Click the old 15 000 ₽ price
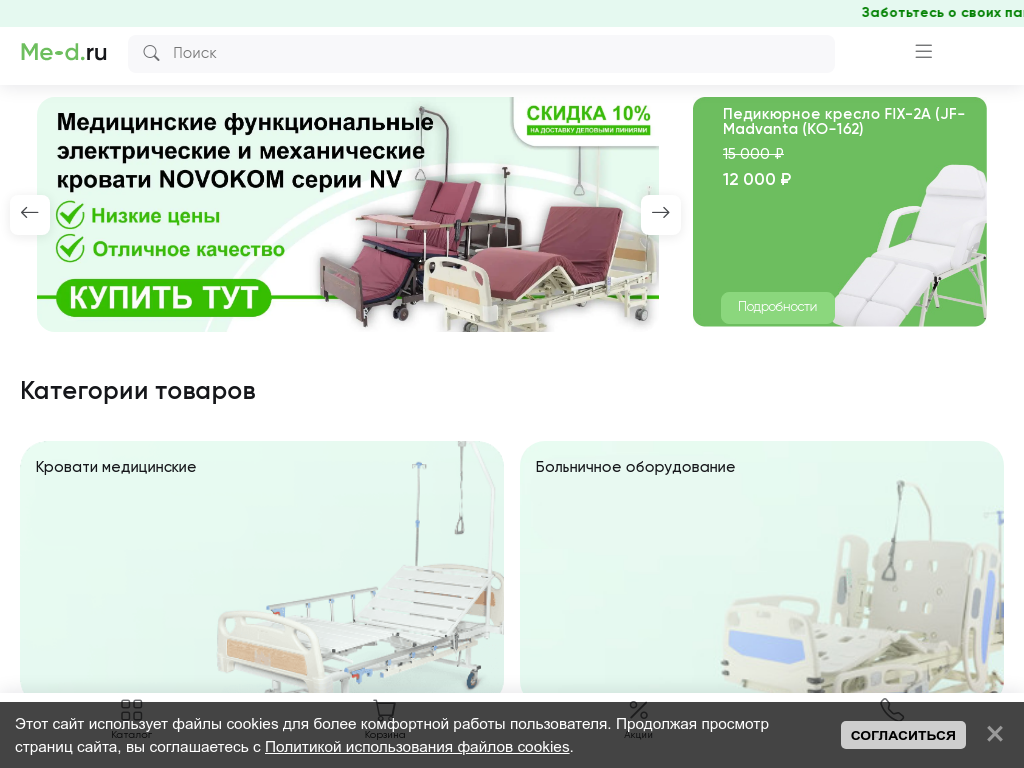This screenshot has height=768, width=1024. pyautogui.click(x=753, y=153)
